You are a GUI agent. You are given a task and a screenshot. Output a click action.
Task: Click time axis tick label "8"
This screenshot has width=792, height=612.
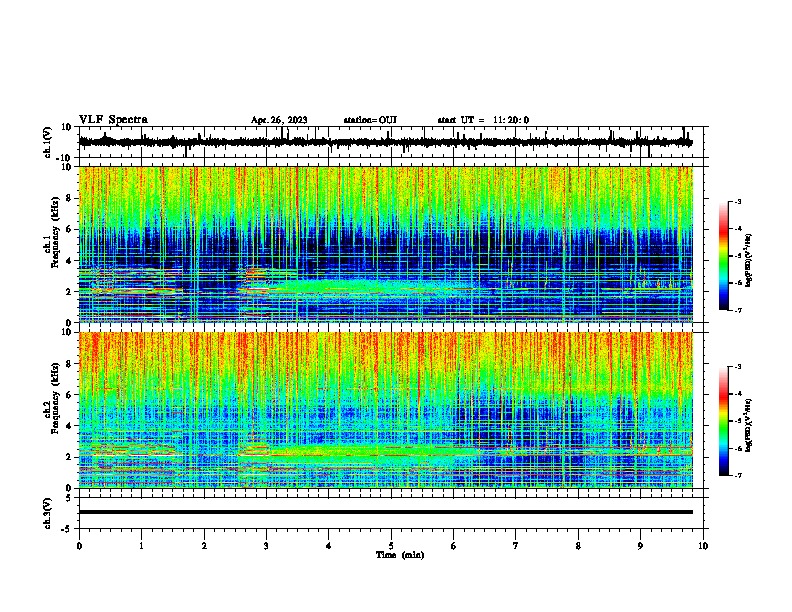578,546
